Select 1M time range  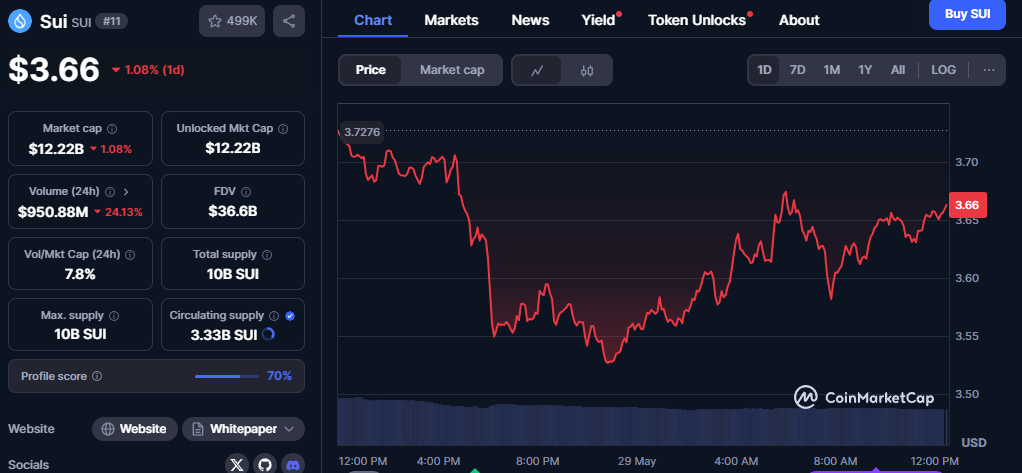pos(831,70)
